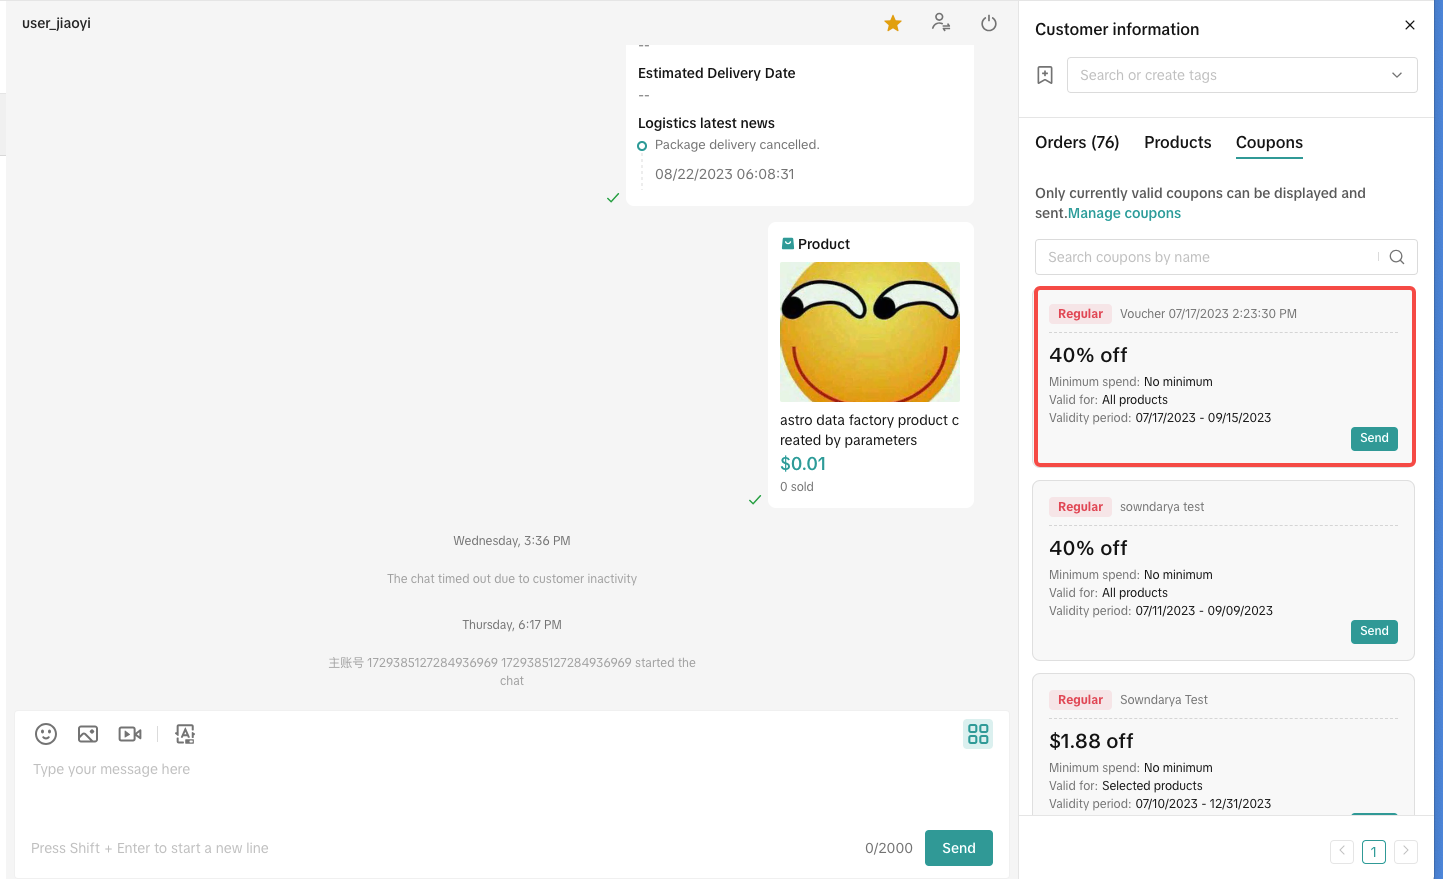The height and width of the screenshot is (879, 1443).
Task: Click the add tag bookmark icon
Action: point(1045,75)
